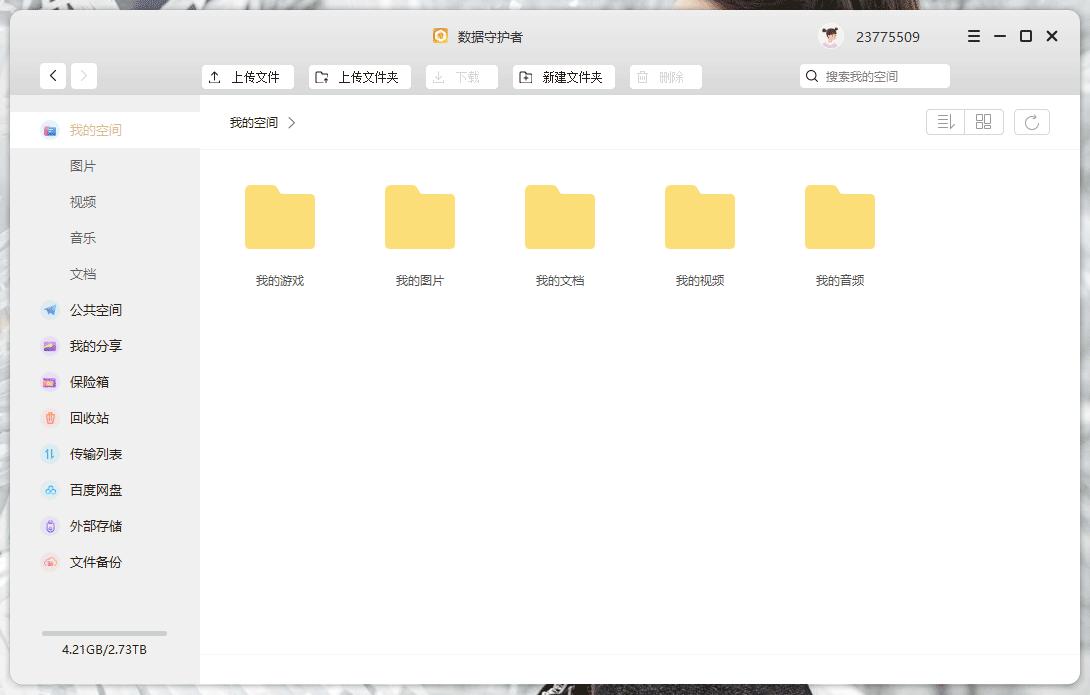
Task: Open 我的分享 my shares
Action: click(x=86, y=345)
